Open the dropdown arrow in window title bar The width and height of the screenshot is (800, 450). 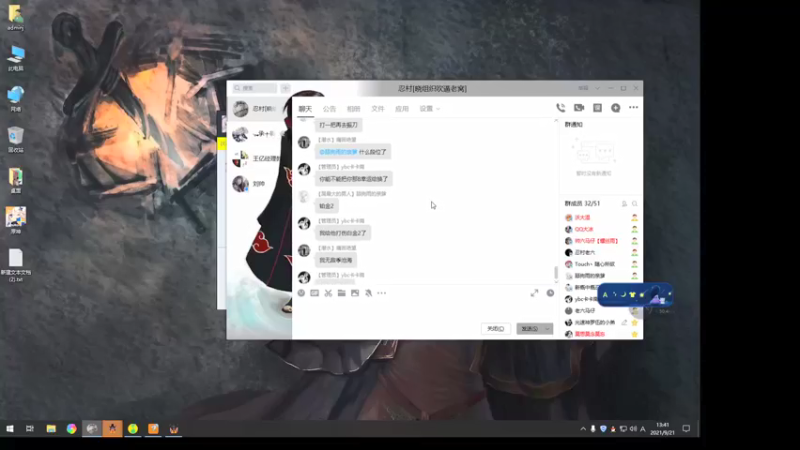point(597,88)
